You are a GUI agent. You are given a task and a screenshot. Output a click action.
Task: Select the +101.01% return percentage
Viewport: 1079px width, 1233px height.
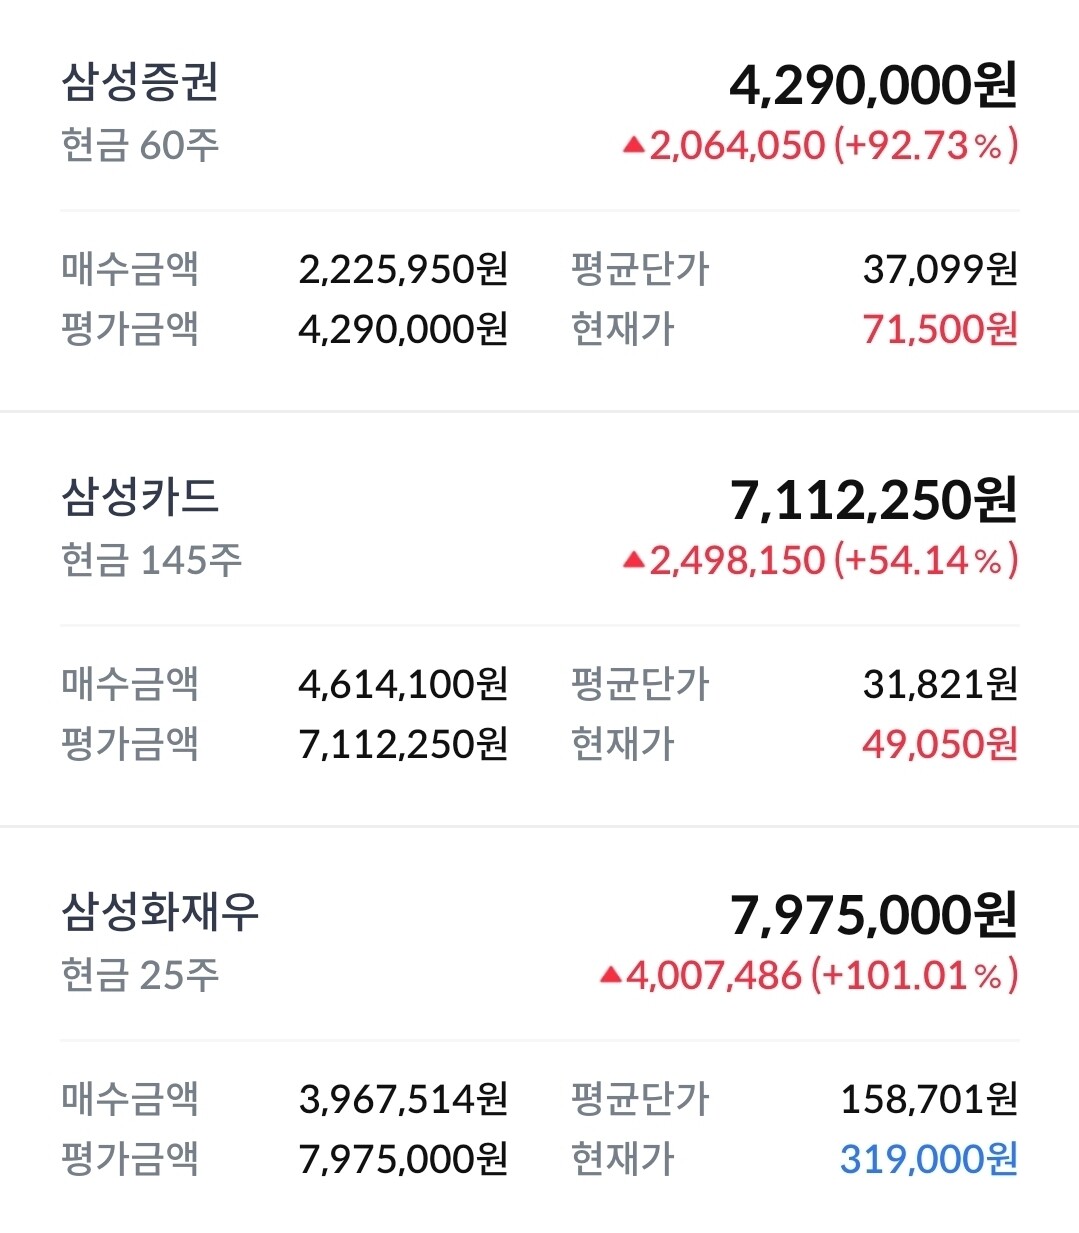click(x=913, y=975)
